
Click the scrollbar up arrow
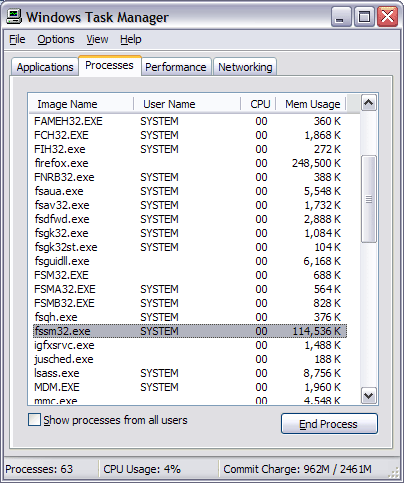(368, 103)
